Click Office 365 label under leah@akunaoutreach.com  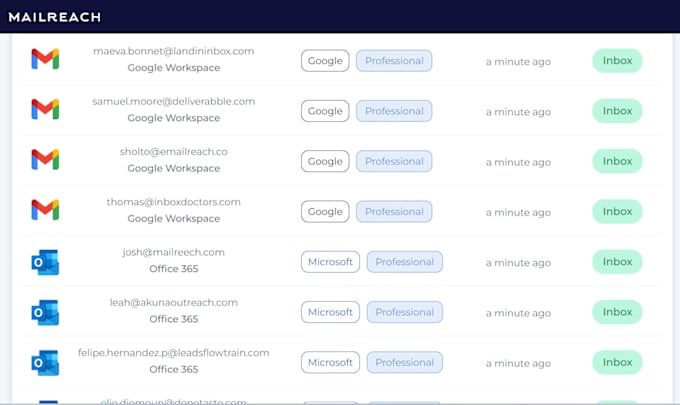coord(173,319)
